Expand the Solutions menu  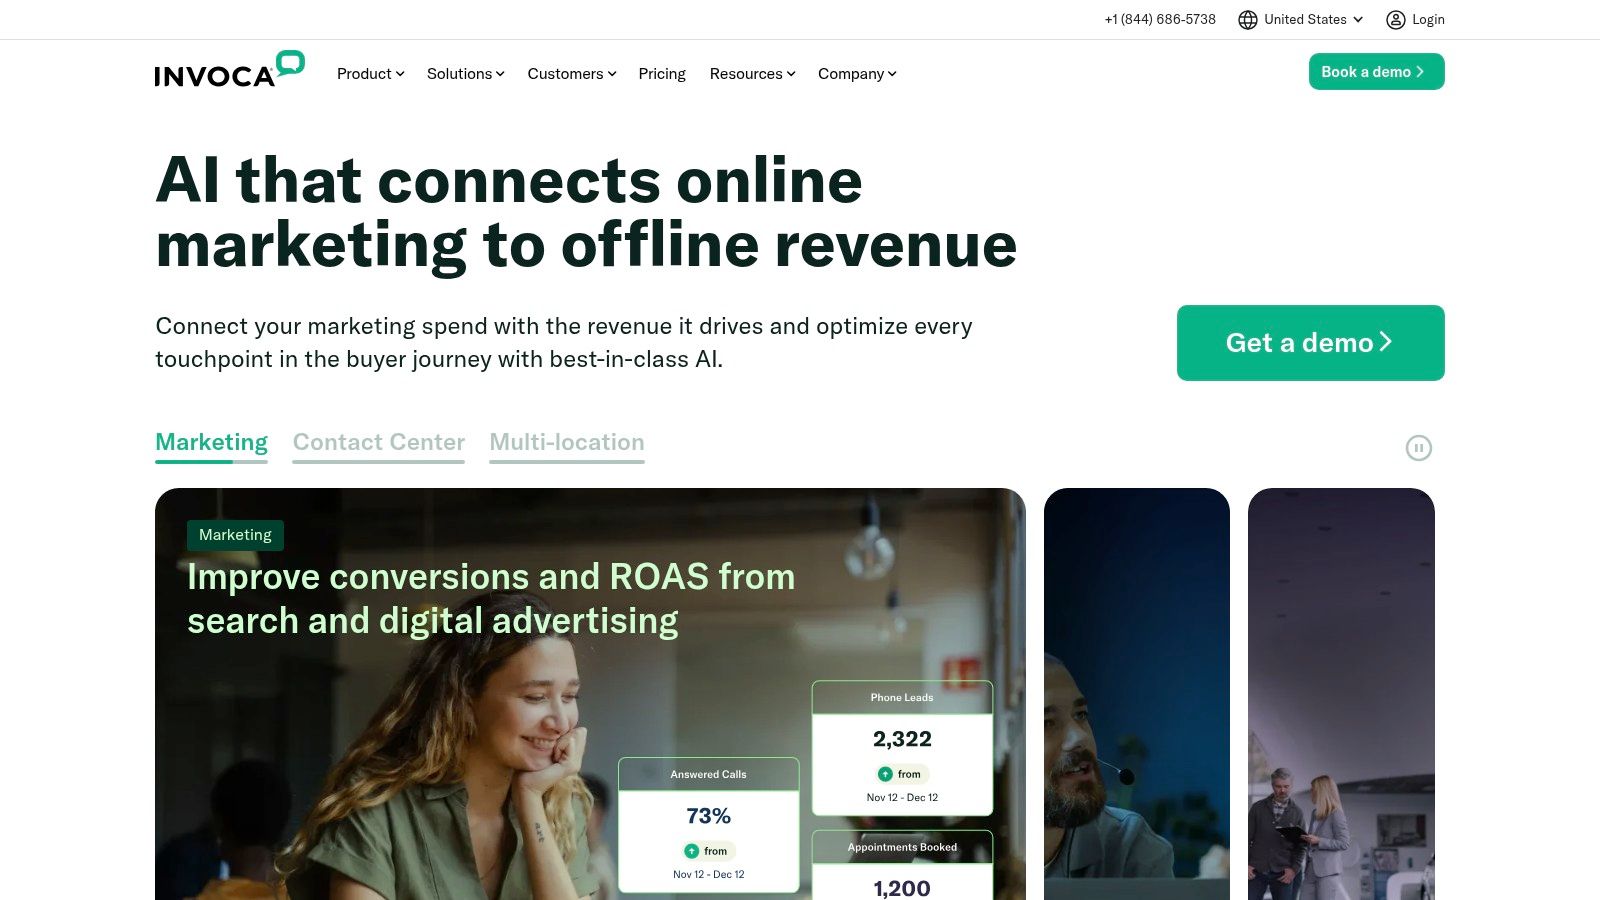tap(465, 74)
